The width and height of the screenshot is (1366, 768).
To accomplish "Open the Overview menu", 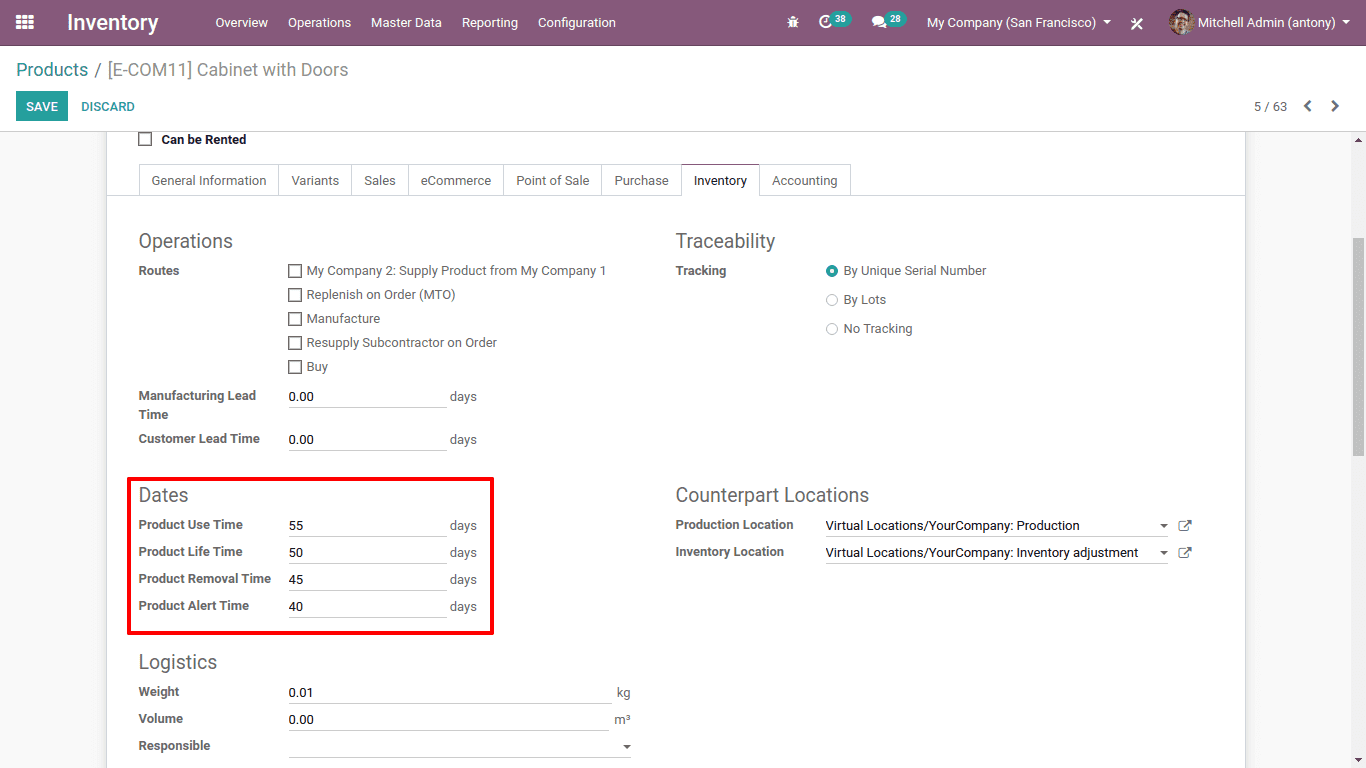I will [241, 22].
